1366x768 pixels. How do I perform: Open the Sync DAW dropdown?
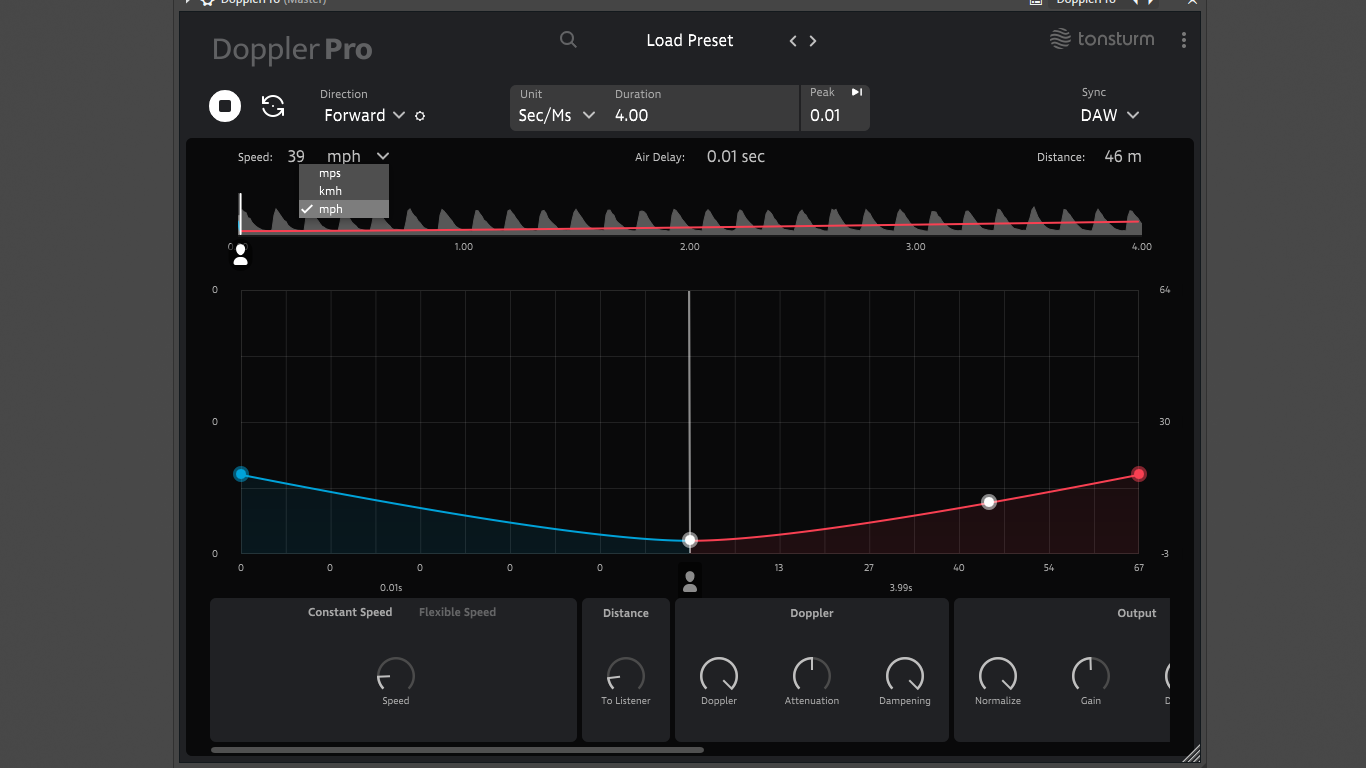click(1109, 115)
